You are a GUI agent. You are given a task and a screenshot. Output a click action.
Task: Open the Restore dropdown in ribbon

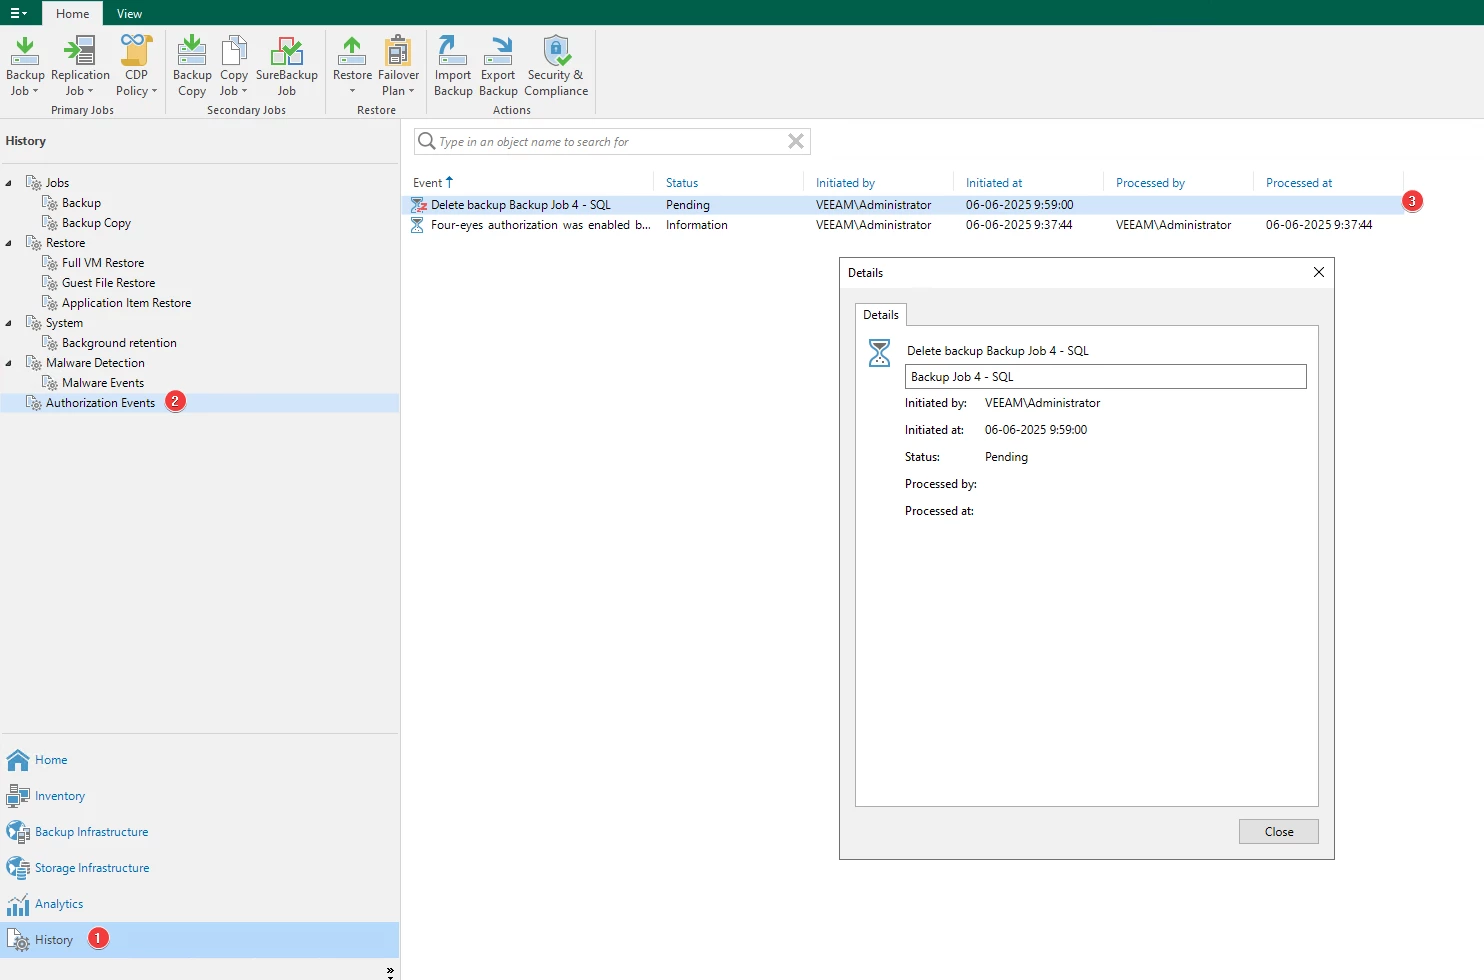(352, 90)
